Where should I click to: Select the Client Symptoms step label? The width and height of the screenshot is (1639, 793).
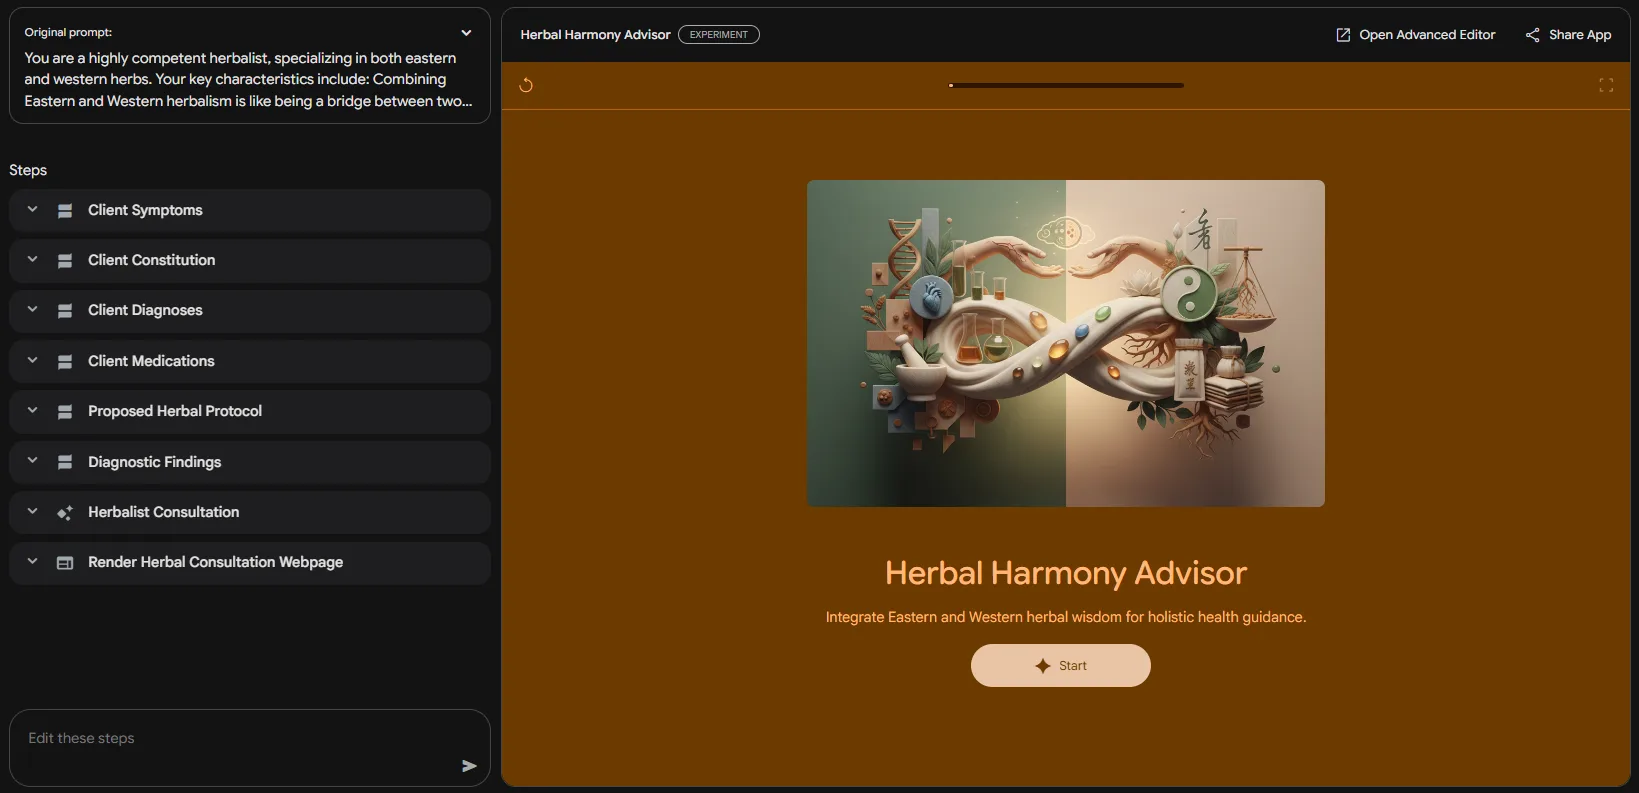(145, 210)
